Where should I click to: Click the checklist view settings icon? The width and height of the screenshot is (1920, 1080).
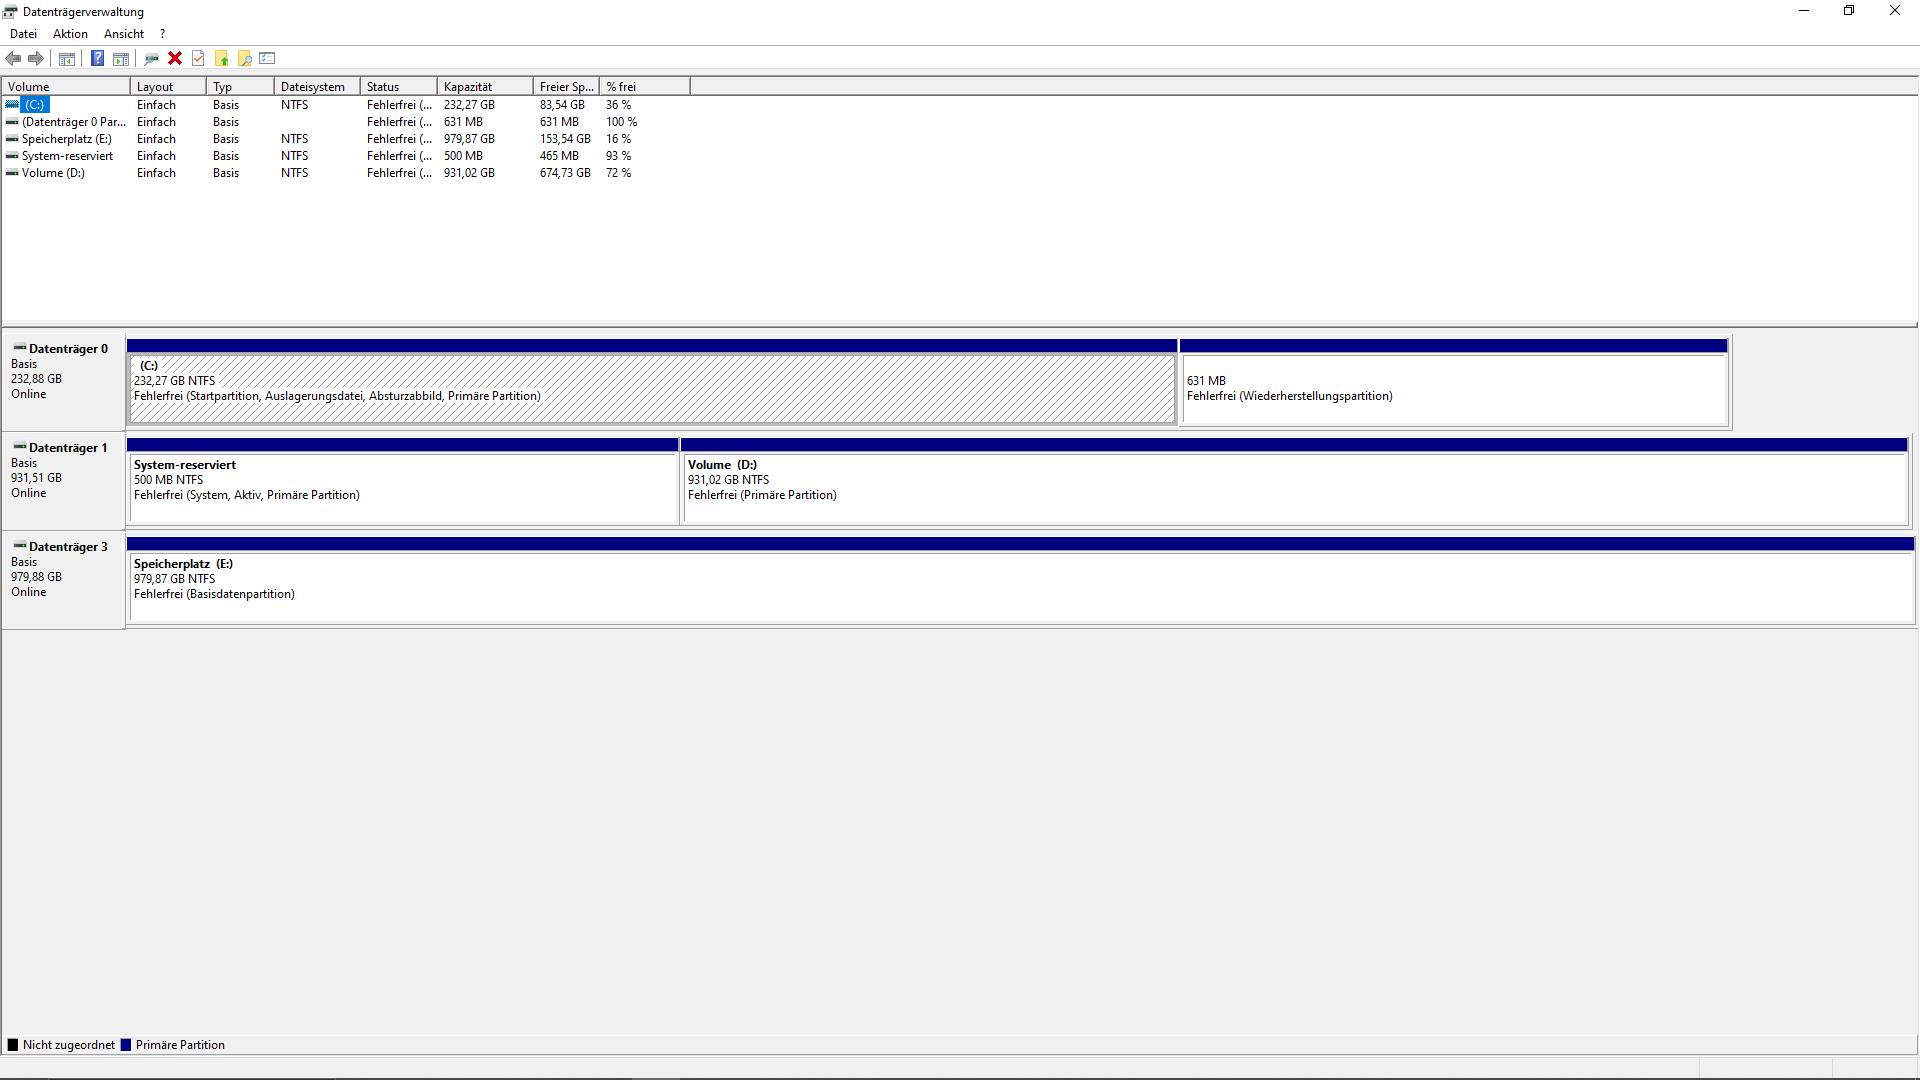[x=267, y=58]
